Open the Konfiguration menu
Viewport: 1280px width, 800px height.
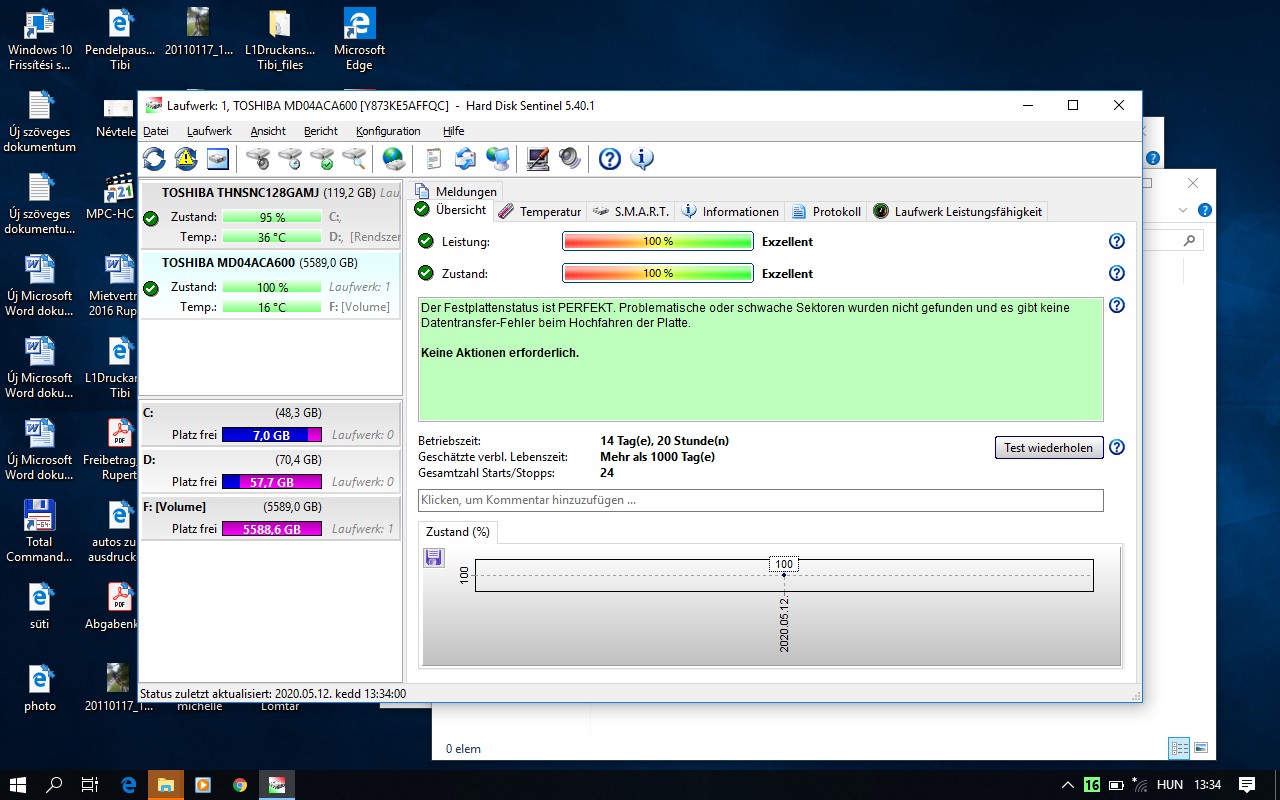(388, 131)
